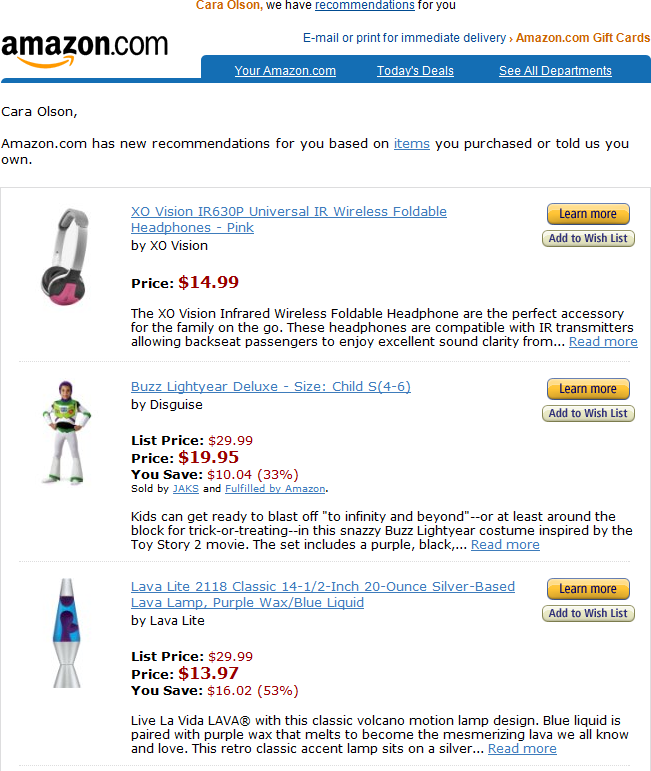Viewport: 651px width, 771px height.
Task: Click Fulfilled by Amazon link
Action: pyautogui.click(x=275, y=489)
